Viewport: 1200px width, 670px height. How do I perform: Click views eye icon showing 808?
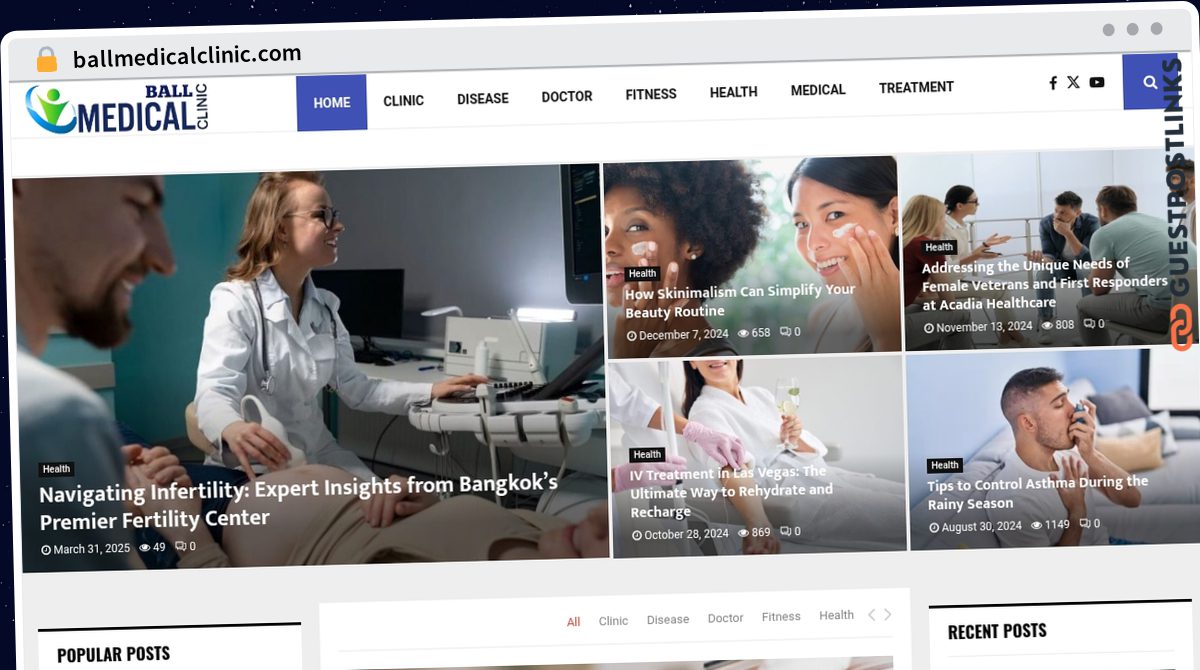point(1047,325)
